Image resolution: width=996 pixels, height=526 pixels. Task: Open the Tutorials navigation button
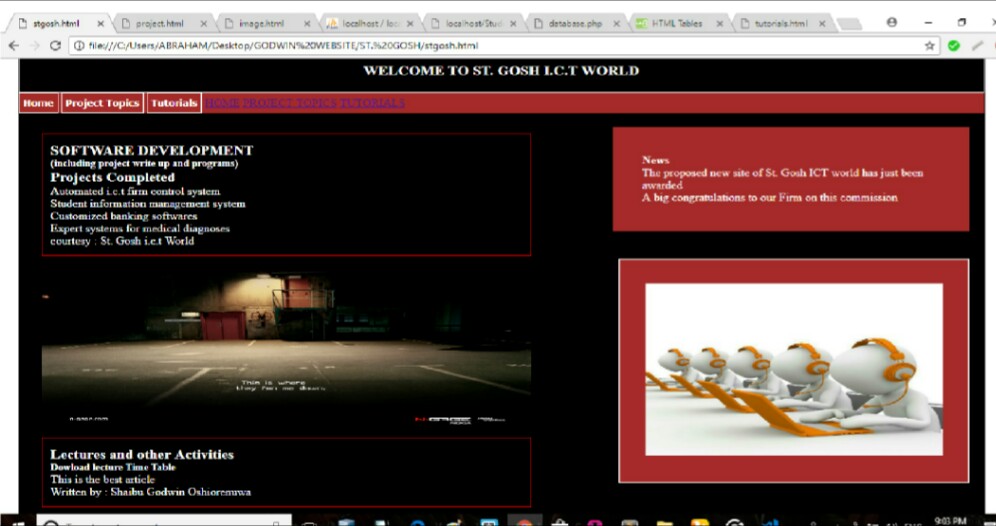pos(174,103)
